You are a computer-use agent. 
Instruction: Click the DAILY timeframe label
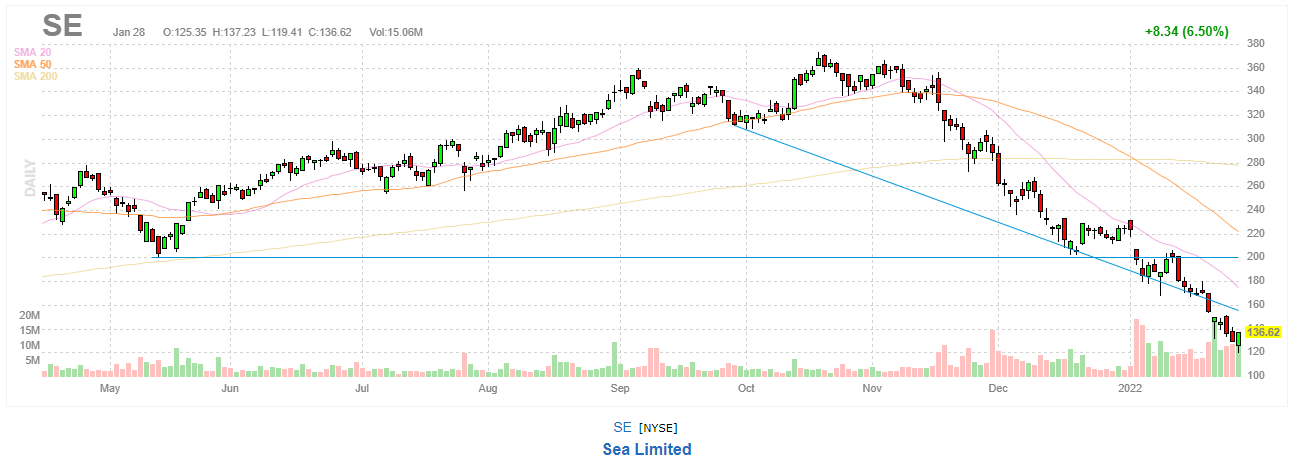coord(30,175)
